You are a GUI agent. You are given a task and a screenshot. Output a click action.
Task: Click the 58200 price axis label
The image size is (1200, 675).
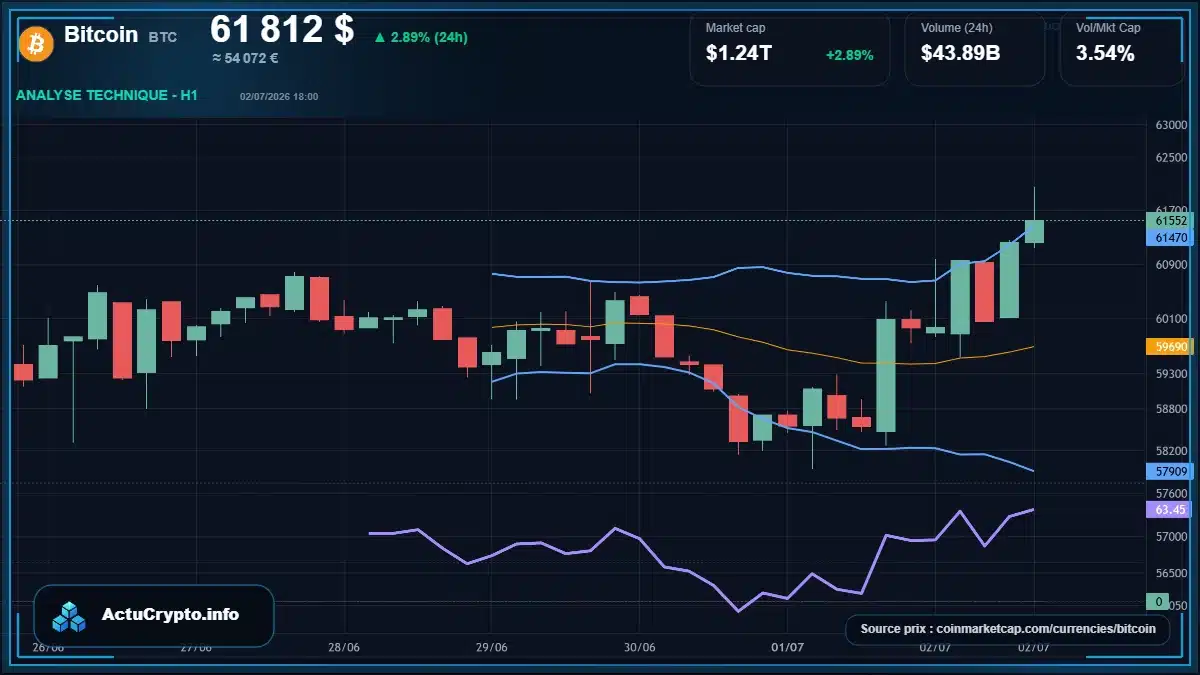(x=1171, y=452)
